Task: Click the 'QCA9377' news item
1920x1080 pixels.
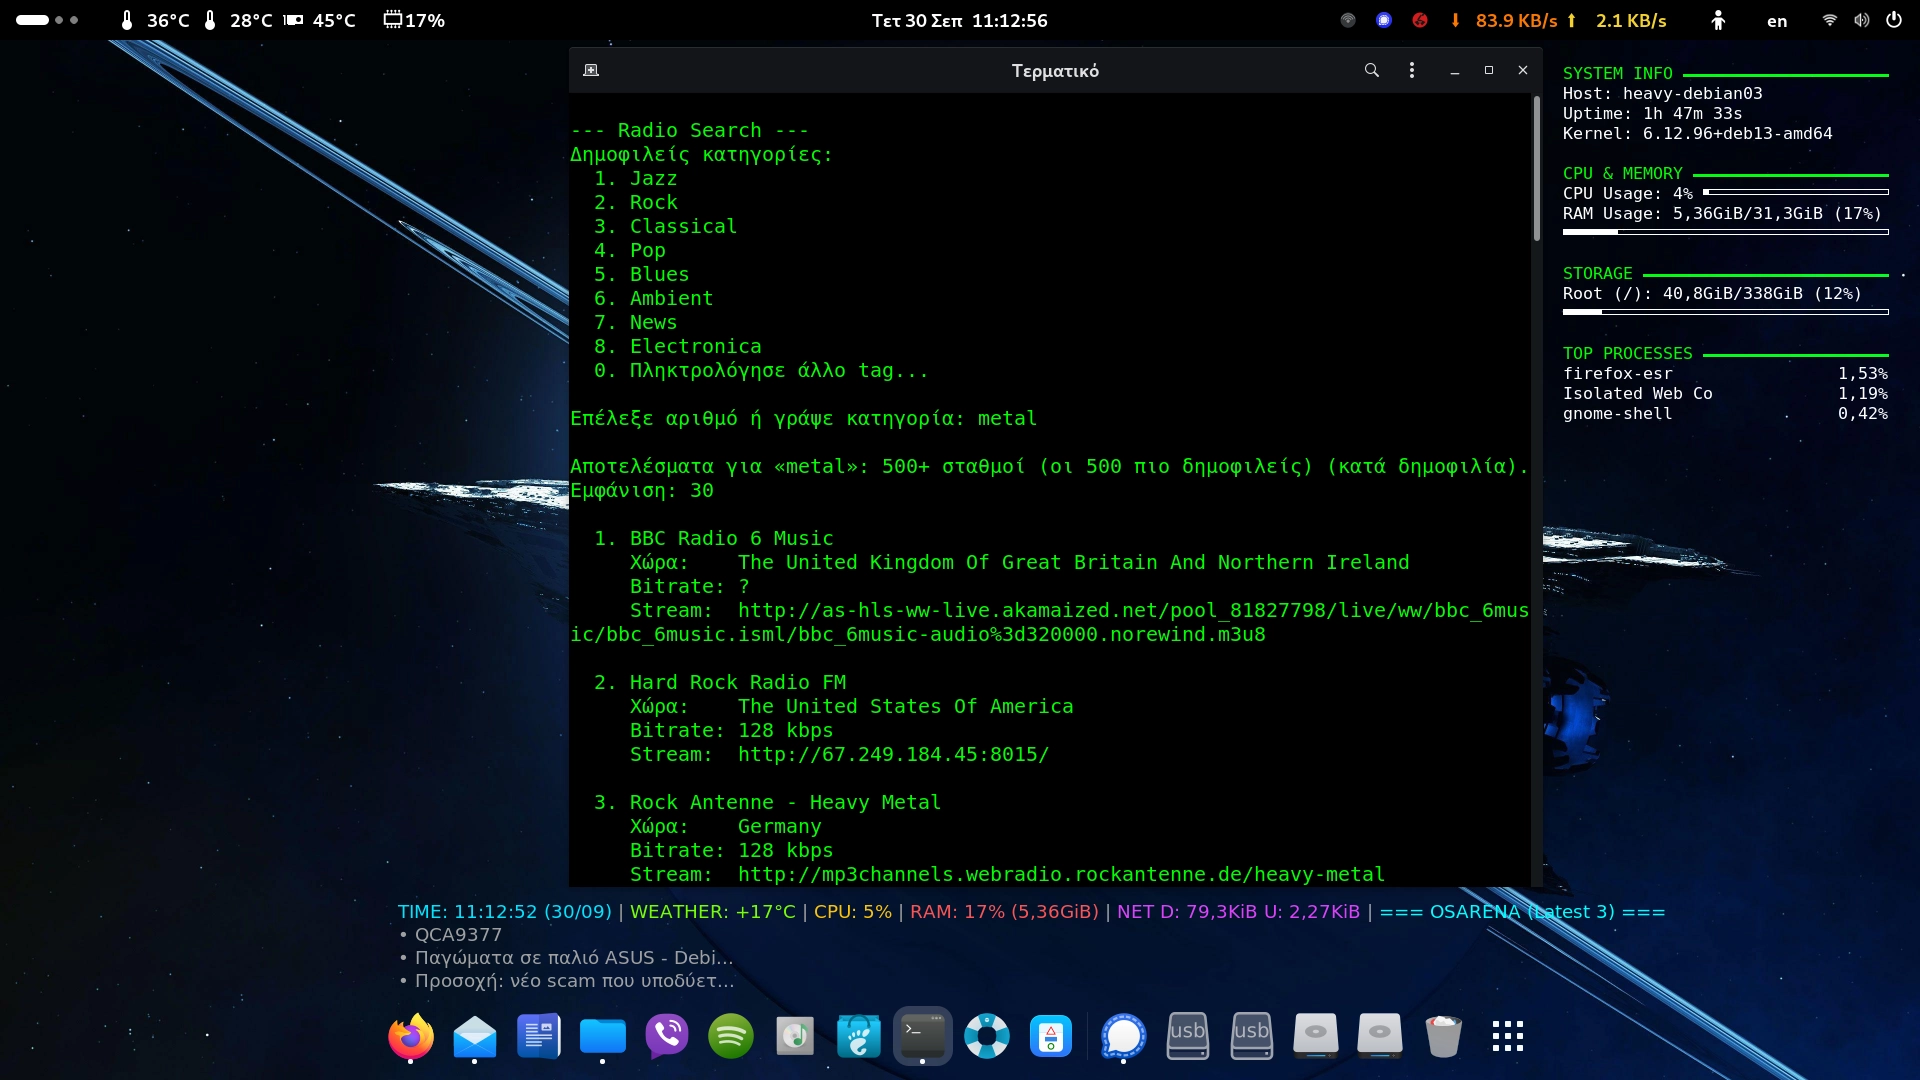Action: pyautogui.click(x=458, y=935)
